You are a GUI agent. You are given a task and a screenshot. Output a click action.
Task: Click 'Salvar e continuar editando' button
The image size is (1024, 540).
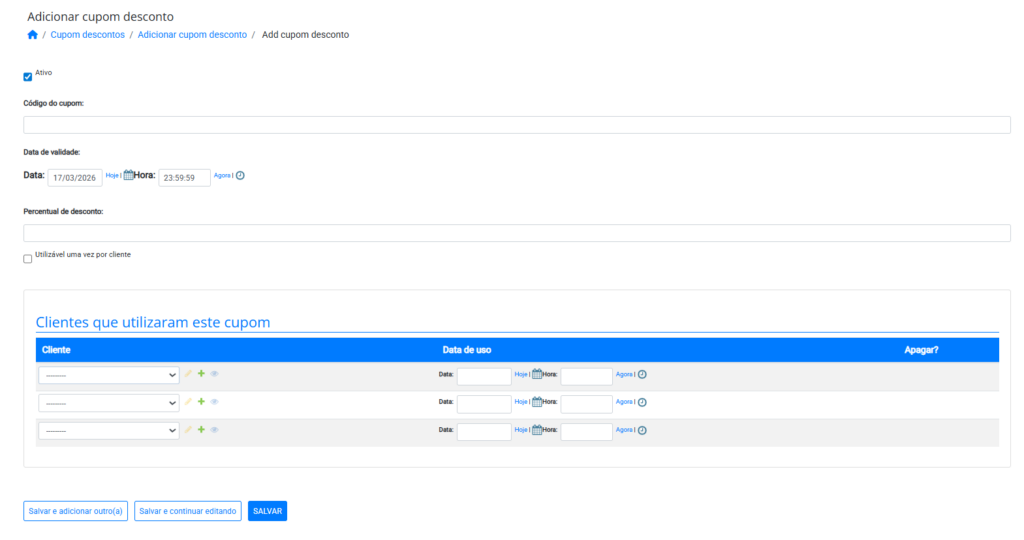pos(188,511)
